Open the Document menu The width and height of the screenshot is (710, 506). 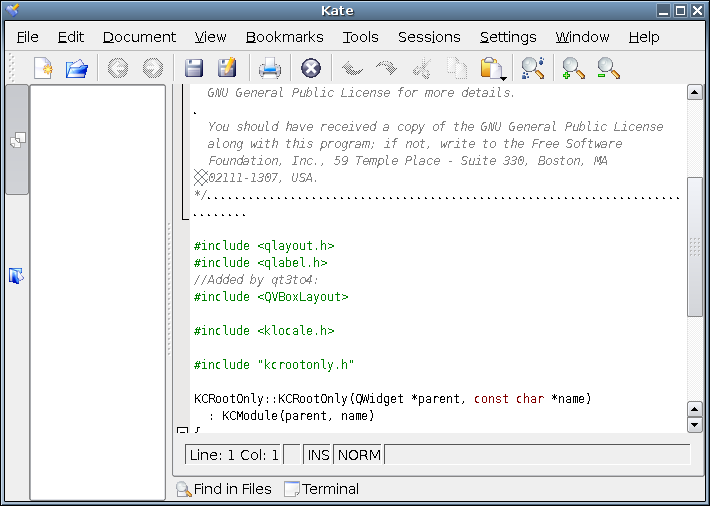139,37
